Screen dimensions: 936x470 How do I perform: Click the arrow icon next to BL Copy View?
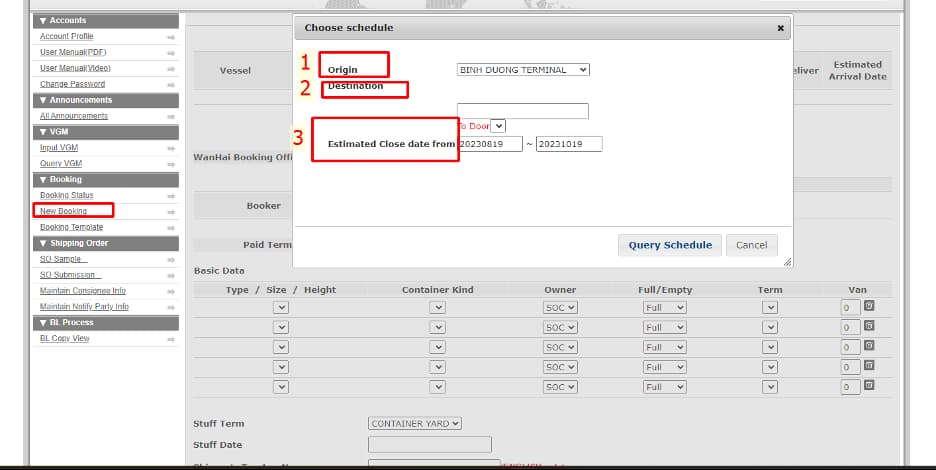coord(171,339)
